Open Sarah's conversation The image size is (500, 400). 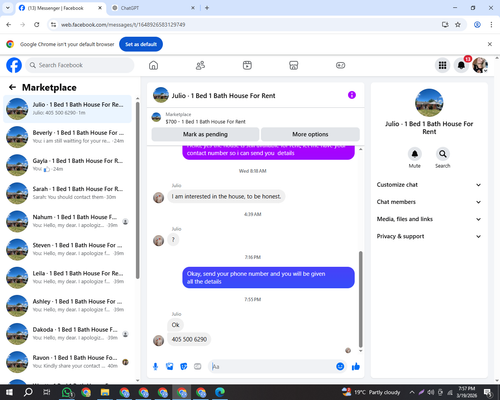point(67,193)
